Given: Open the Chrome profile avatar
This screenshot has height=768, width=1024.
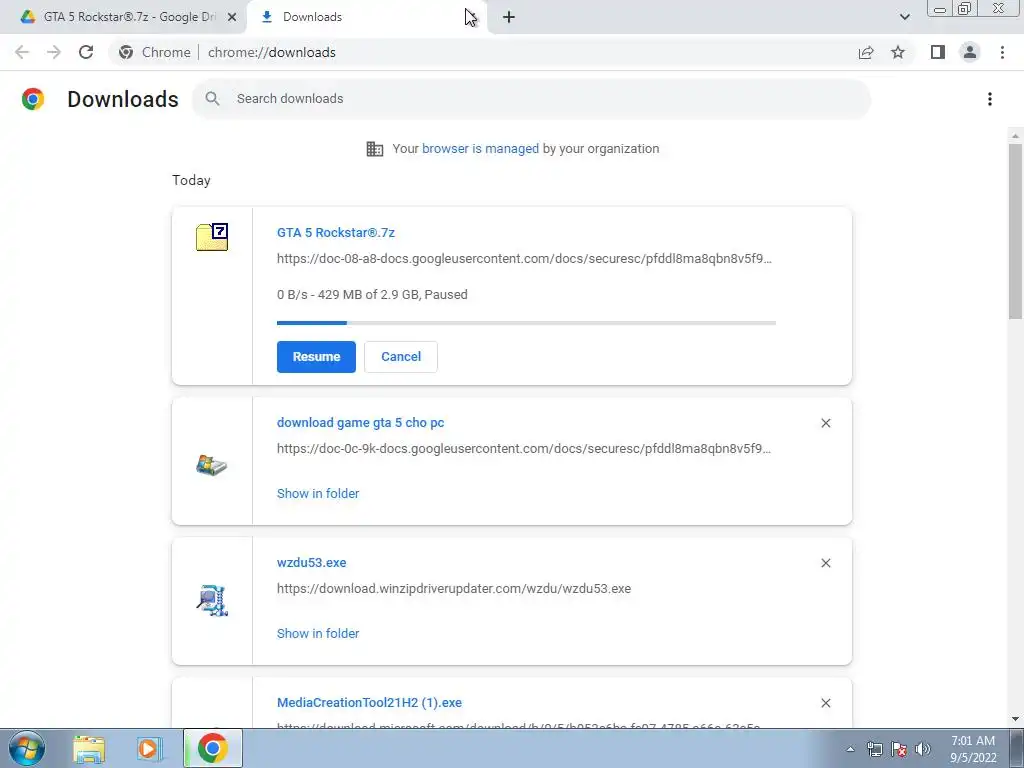Looking at the screenshot, I should click(970, 52).
